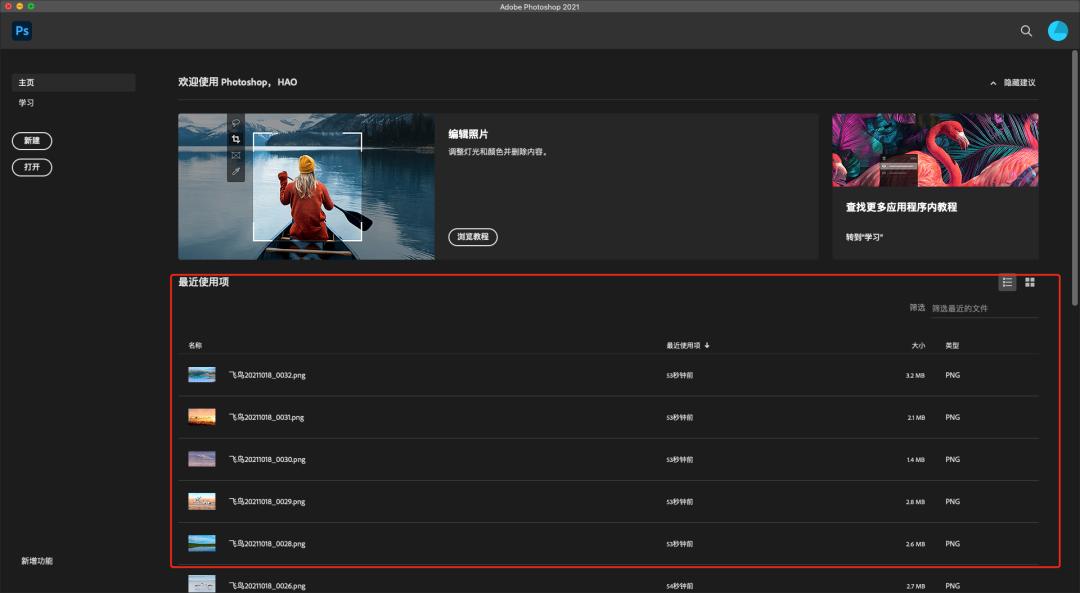The height and width of the screenshot is (593, 1080).
Task: Click the 打开 button
Action: click(32, 167)
